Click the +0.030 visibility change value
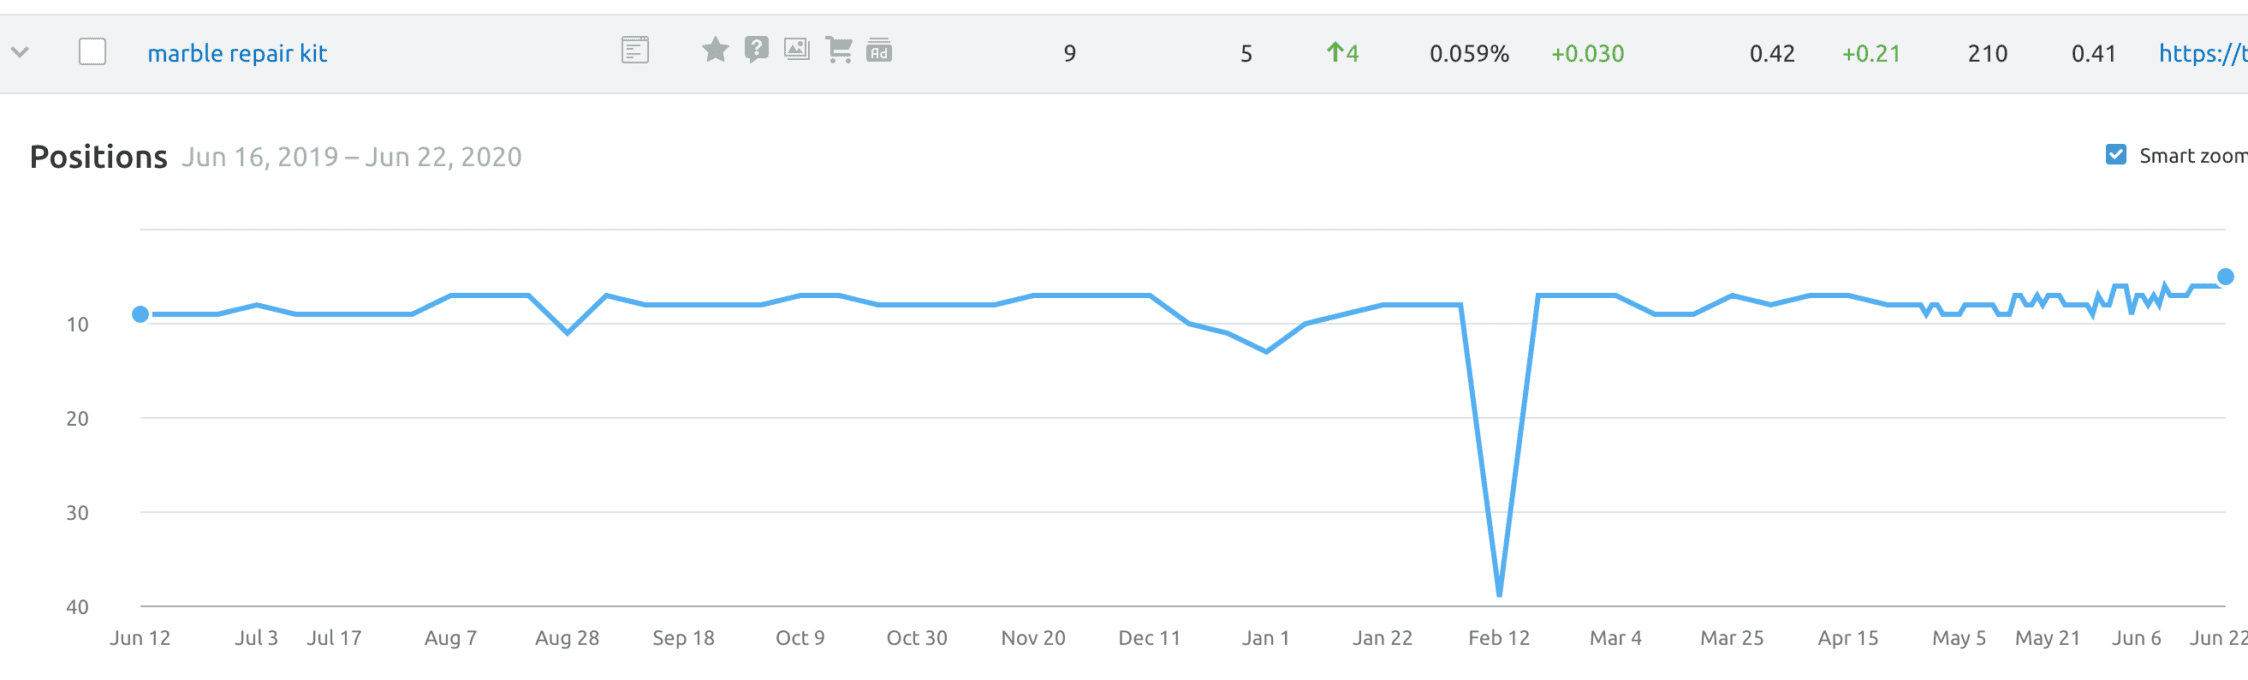The width and height of the screenshot is (2248, 680). point(1588,54)
